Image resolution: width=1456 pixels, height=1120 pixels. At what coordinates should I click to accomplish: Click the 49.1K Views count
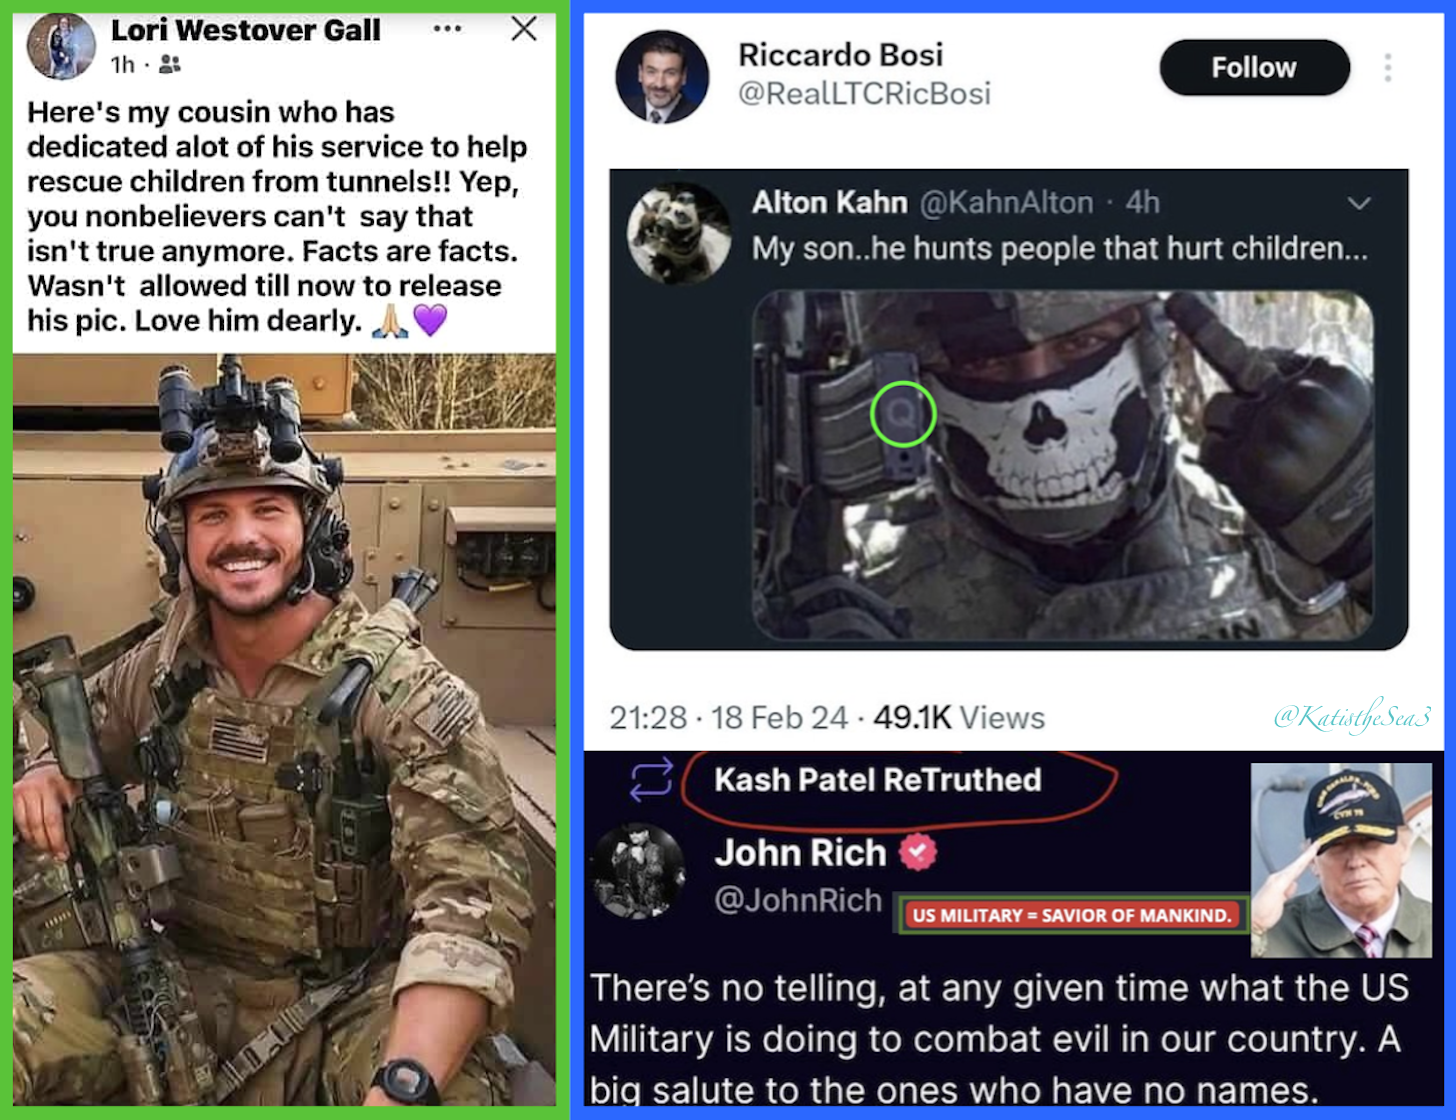click(959, 717)
